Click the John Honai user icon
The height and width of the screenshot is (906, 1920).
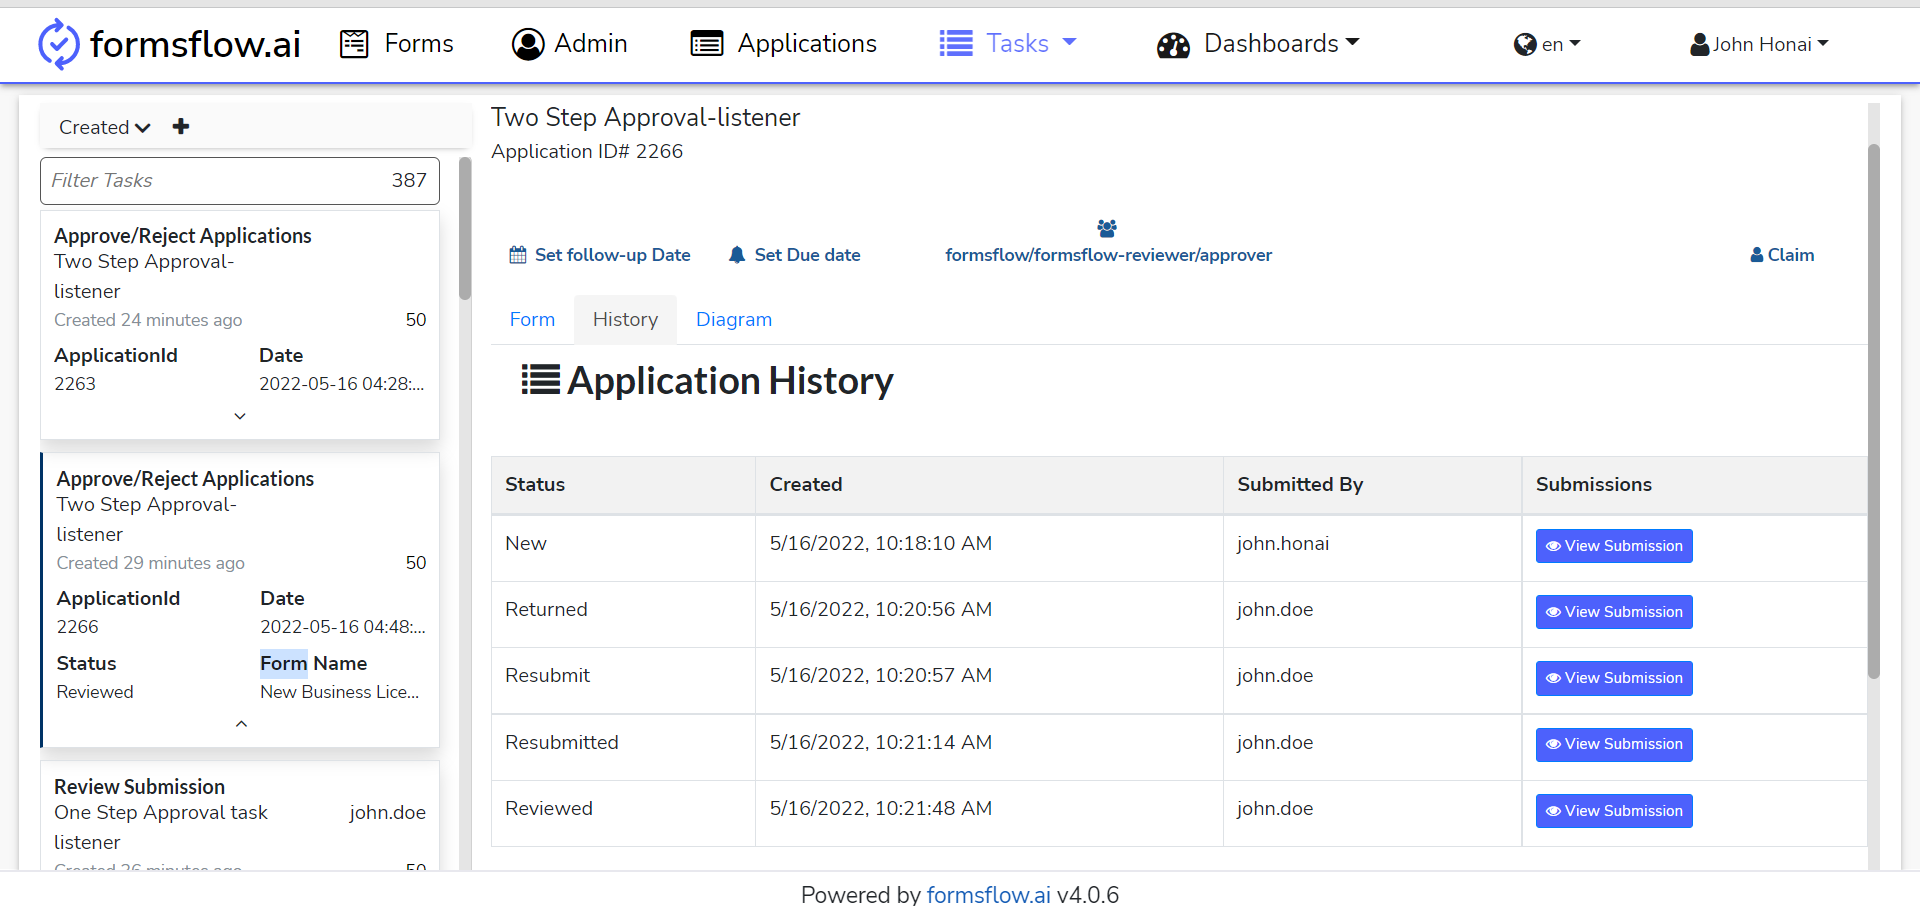(1699, 45)
